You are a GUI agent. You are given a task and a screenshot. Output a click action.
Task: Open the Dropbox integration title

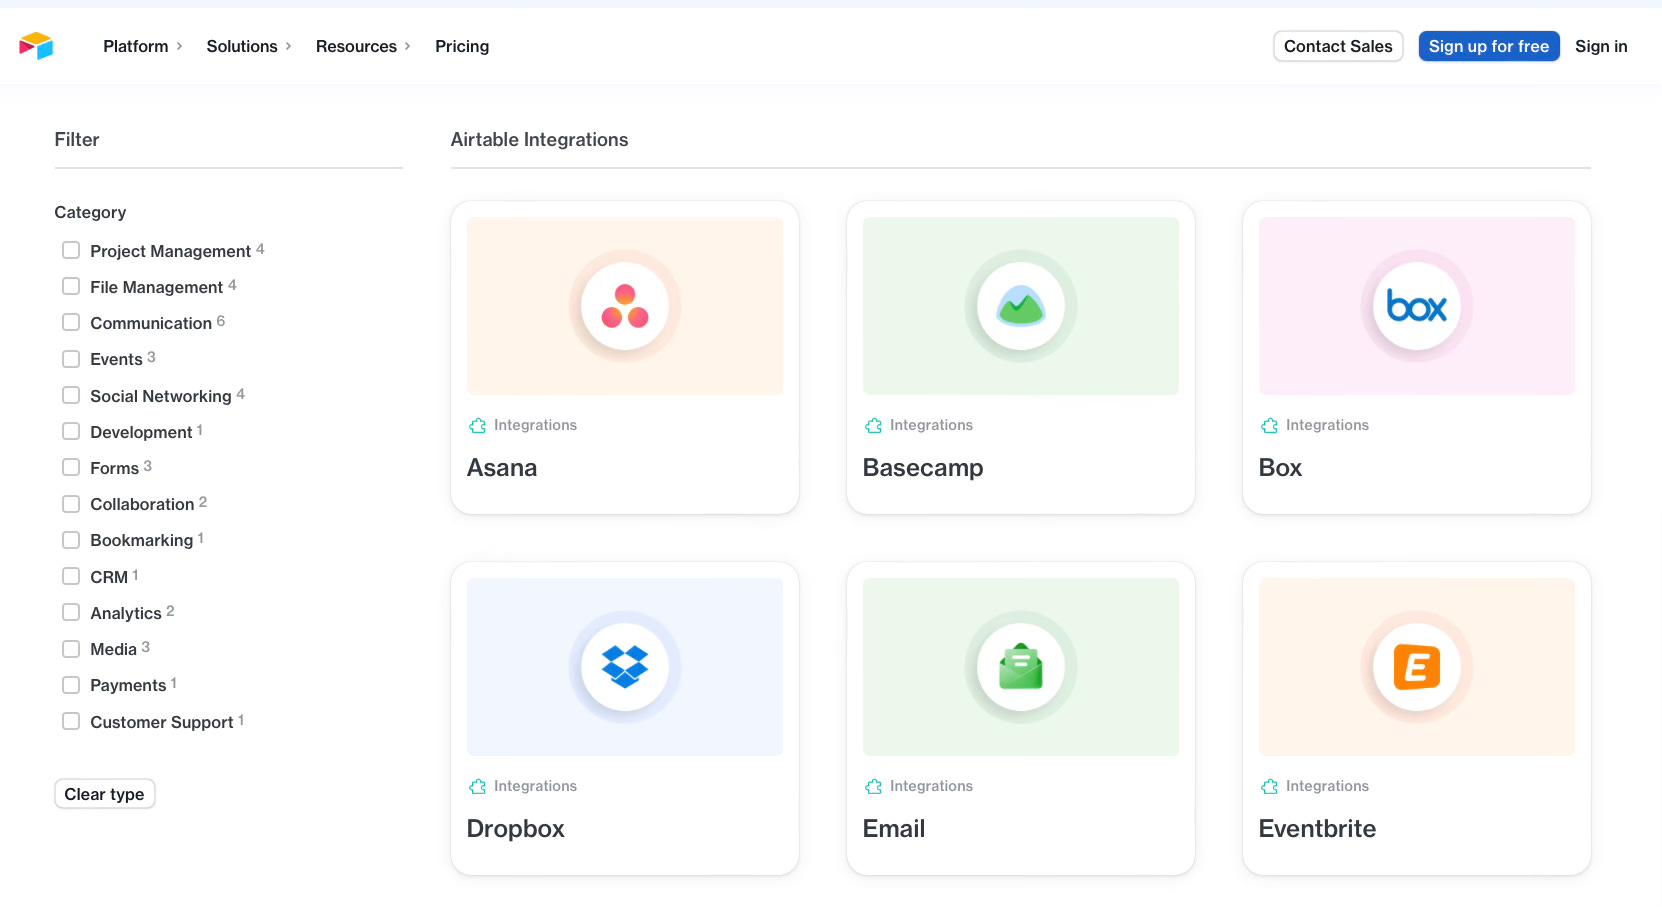tap(516, 829)
